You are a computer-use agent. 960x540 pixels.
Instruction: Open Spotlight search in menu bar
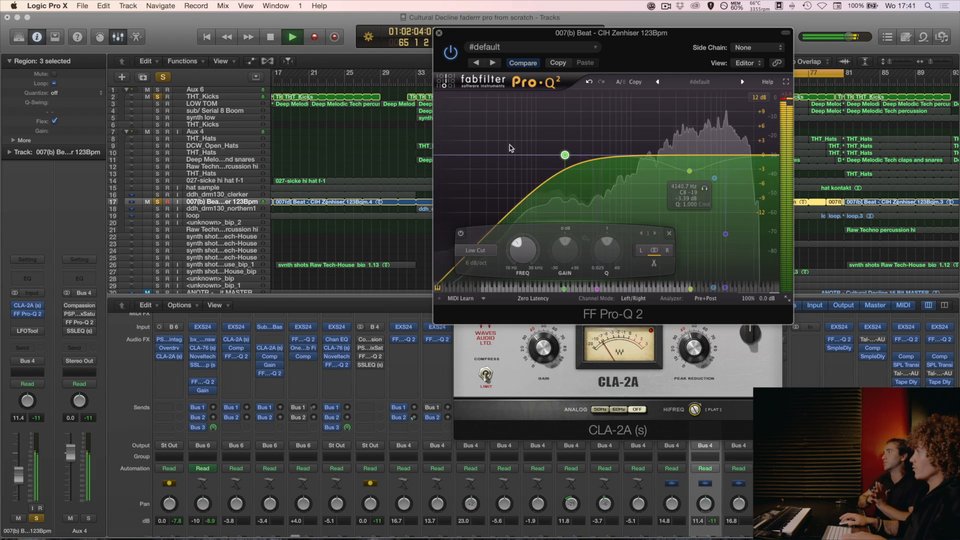928,6
